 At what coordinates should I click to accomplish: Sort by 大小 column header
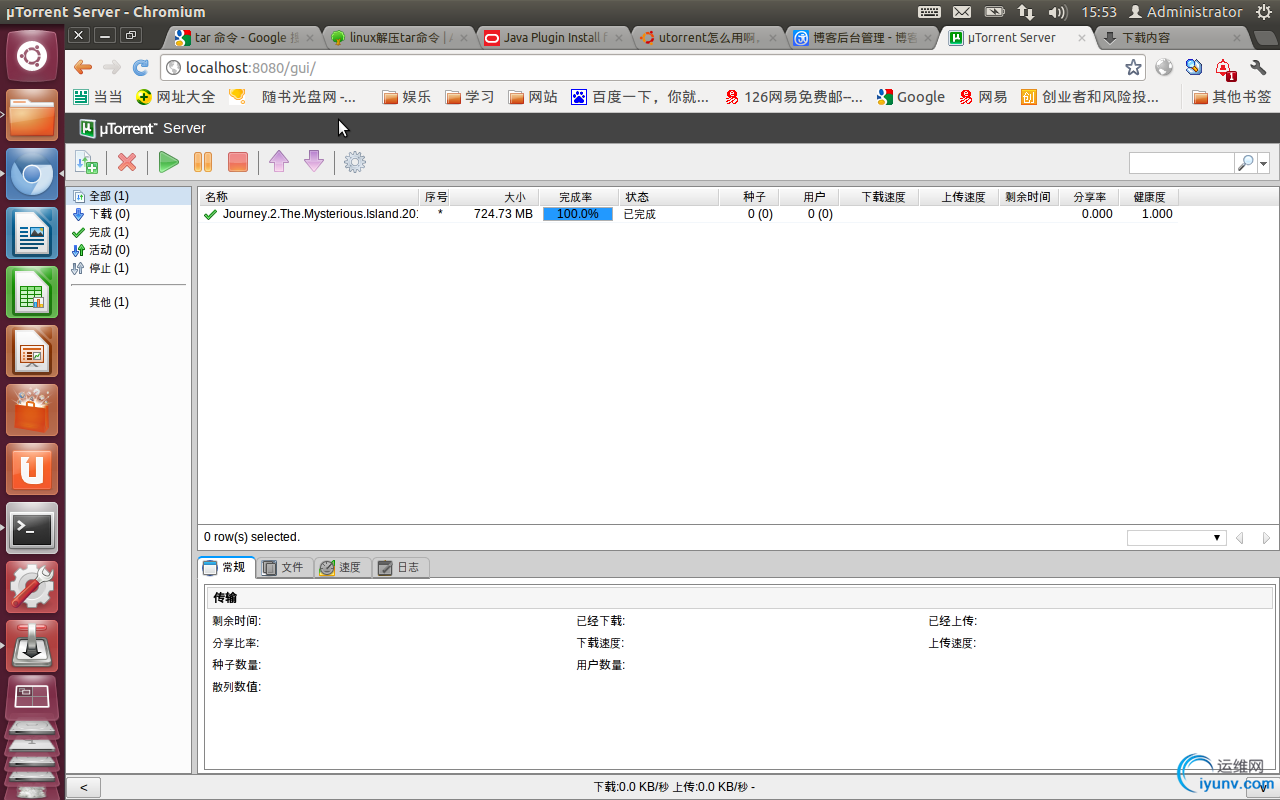click(494, 197)
